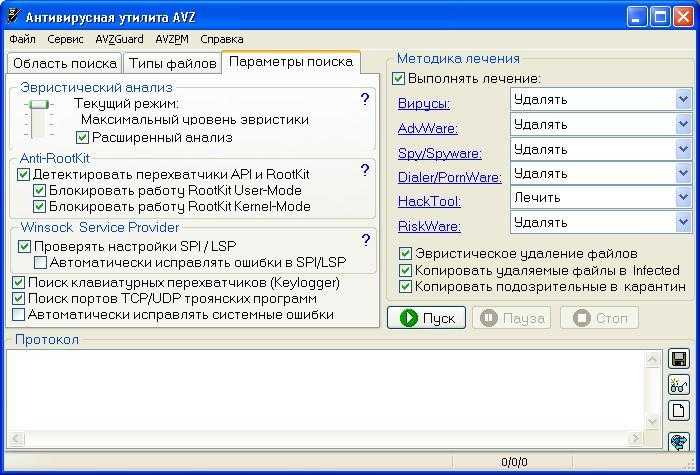The height and width of the screenshot is (475, 700).
Task: Open the AVZGuard menu
Action: coord(119,39)
